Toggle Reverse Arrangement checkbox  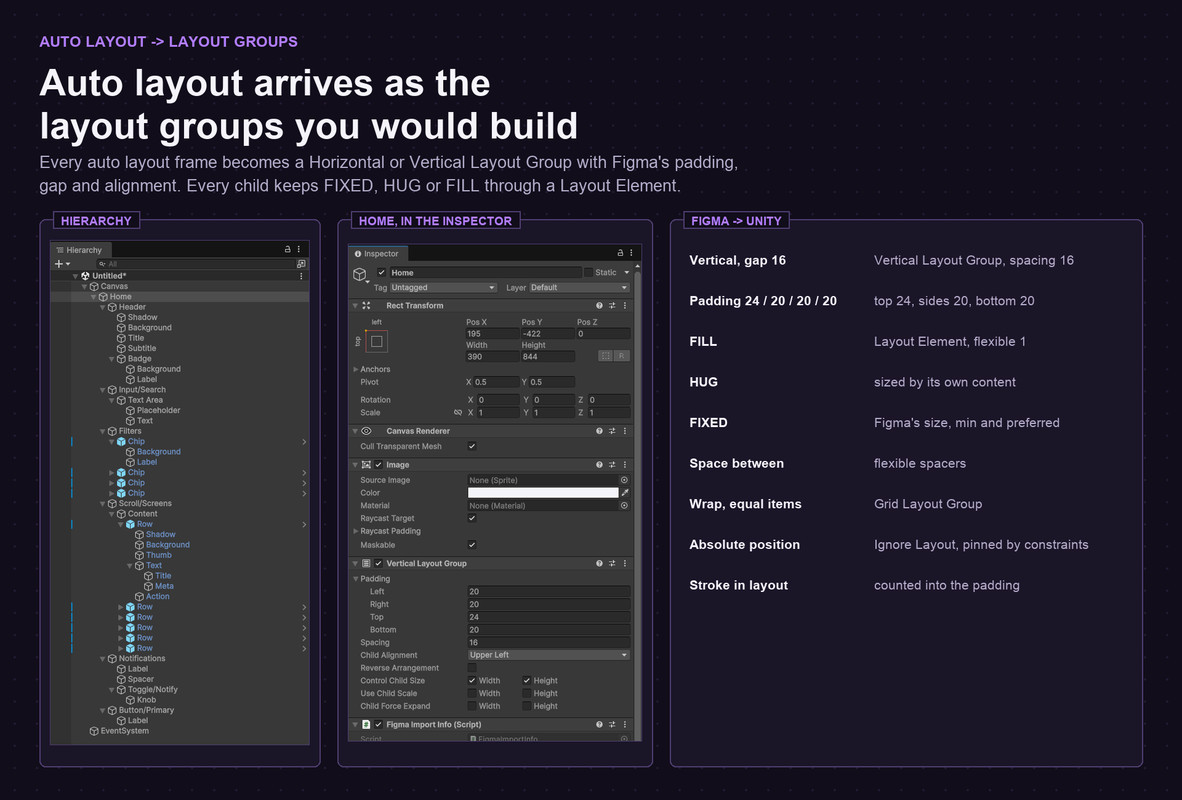point(472,668)
